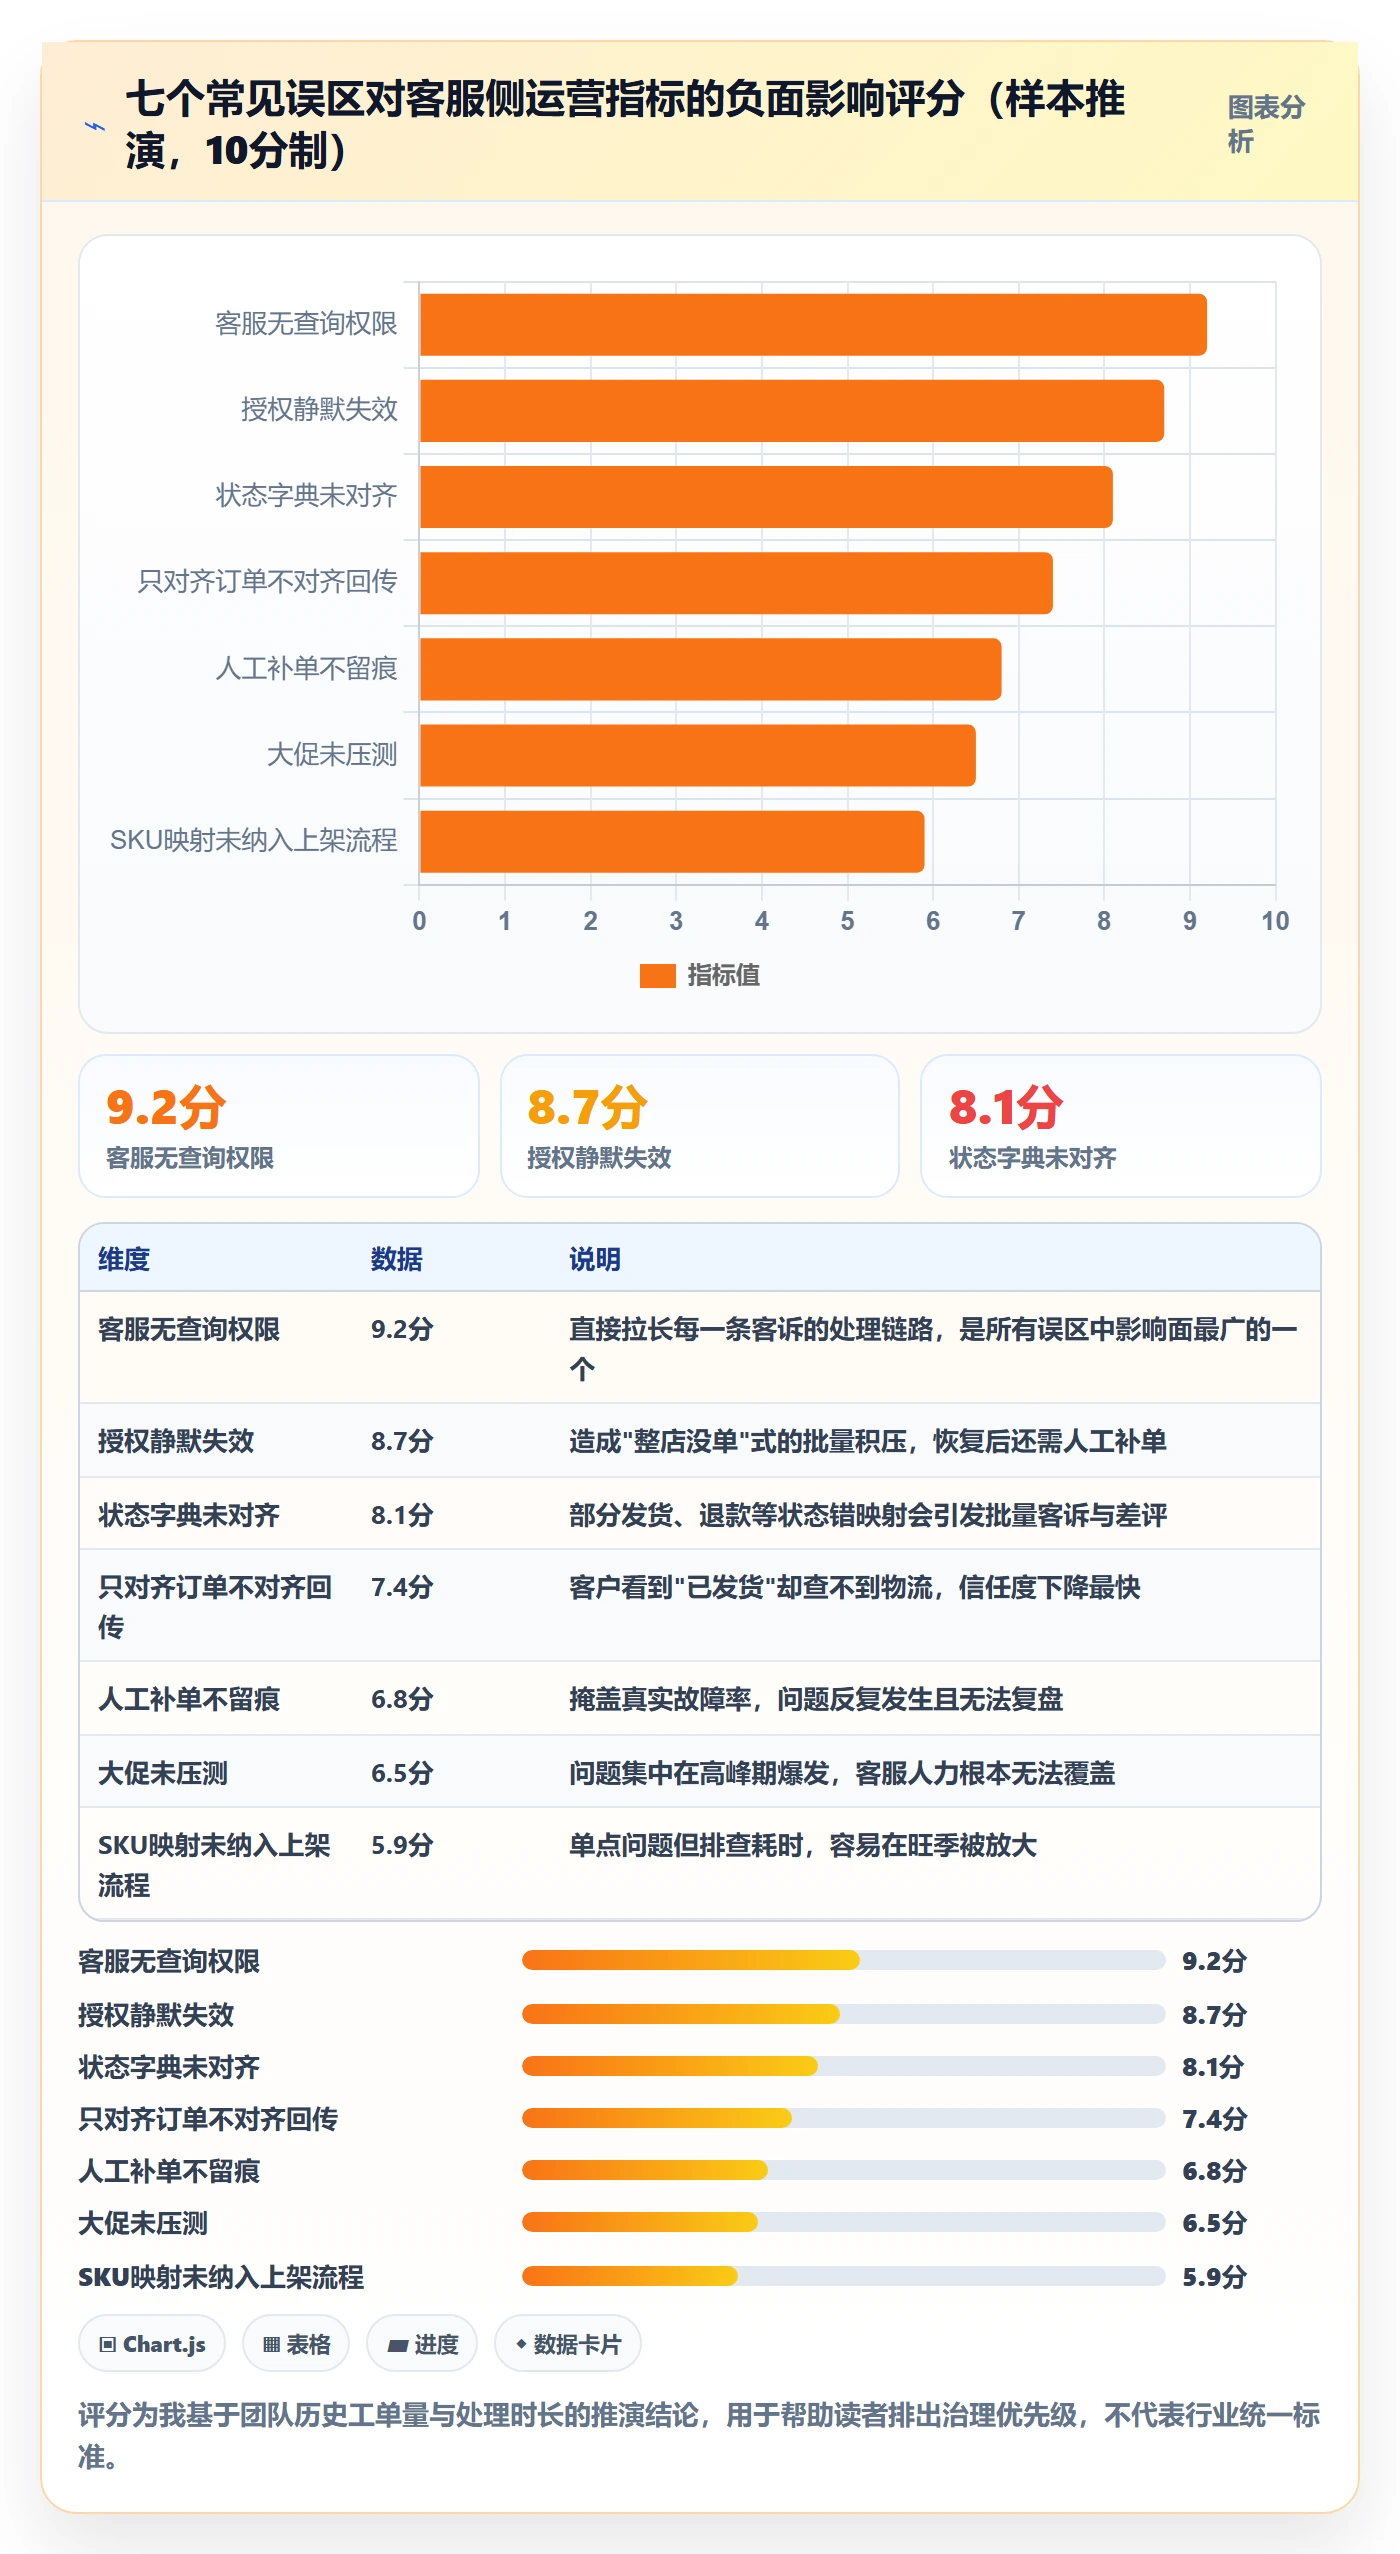This screenshot has width=1400, height=2554.
Task: Open the 8.1分 状态字典未对齐 data card
Action: click(1121, 1126)
